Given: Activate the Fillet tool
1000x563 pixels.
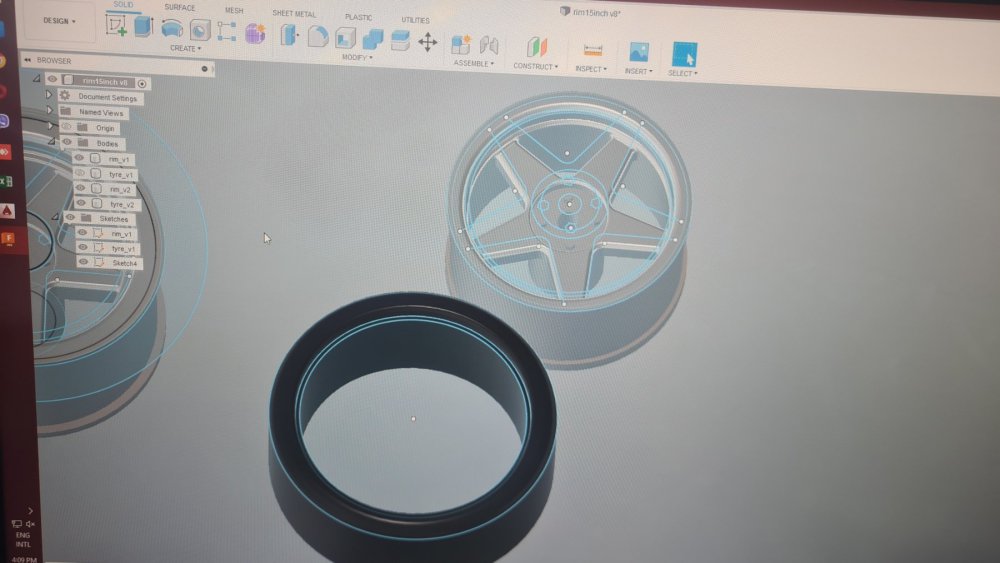Looking at the screenshot, I should pos(318,37).
